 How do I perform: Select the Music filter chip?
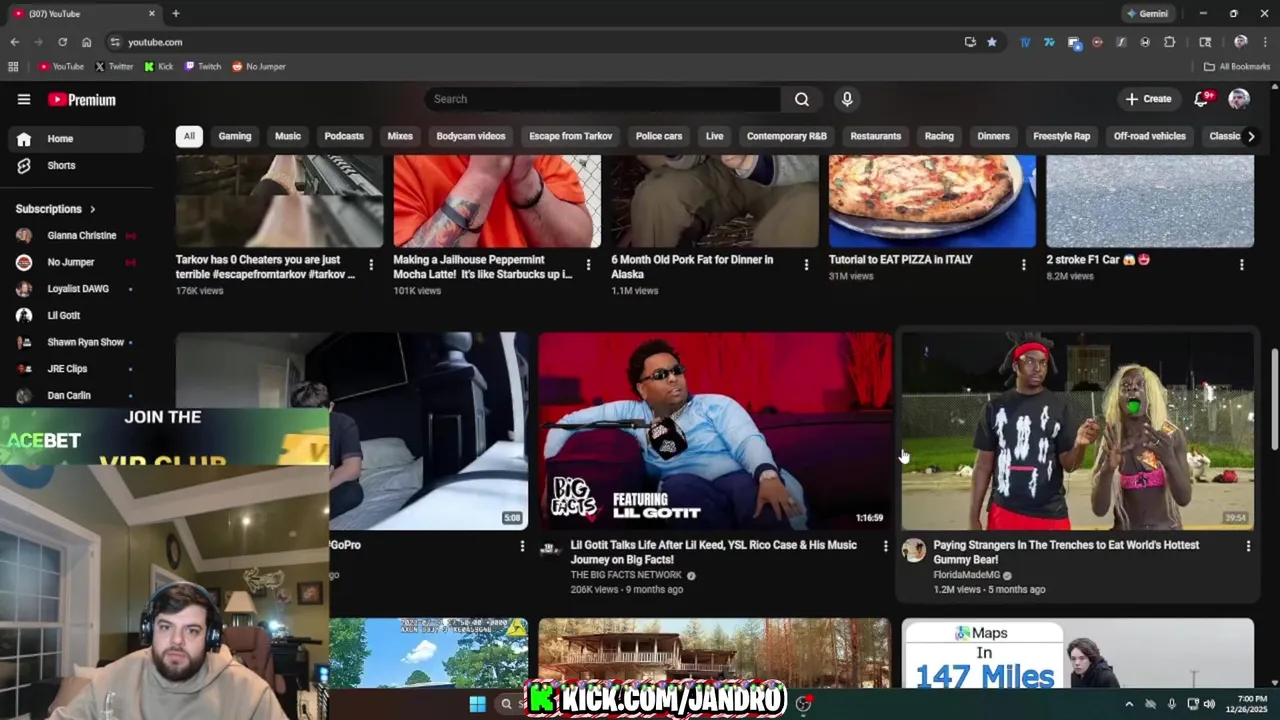click(x=288, y=136)
